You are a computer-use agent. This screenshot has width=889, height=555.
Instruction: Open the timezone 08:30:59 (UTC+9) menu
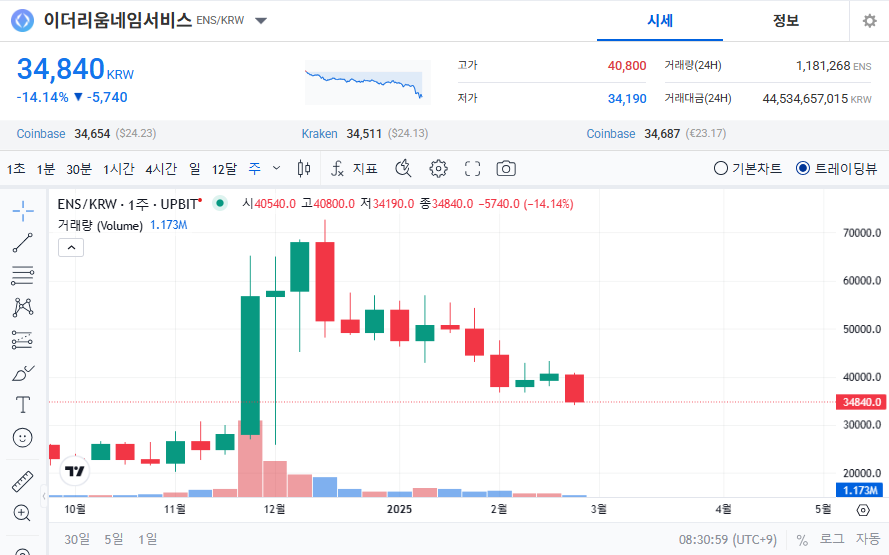pyautogui.click(x=728, y=540)
